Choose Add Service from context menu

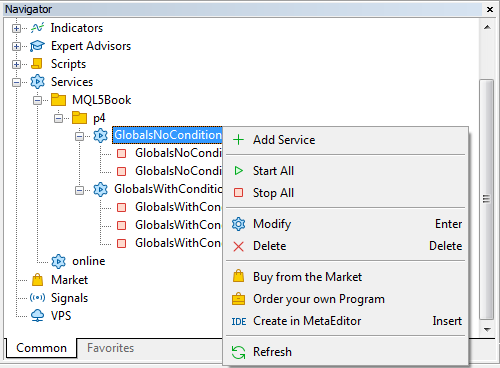[346, 140]
